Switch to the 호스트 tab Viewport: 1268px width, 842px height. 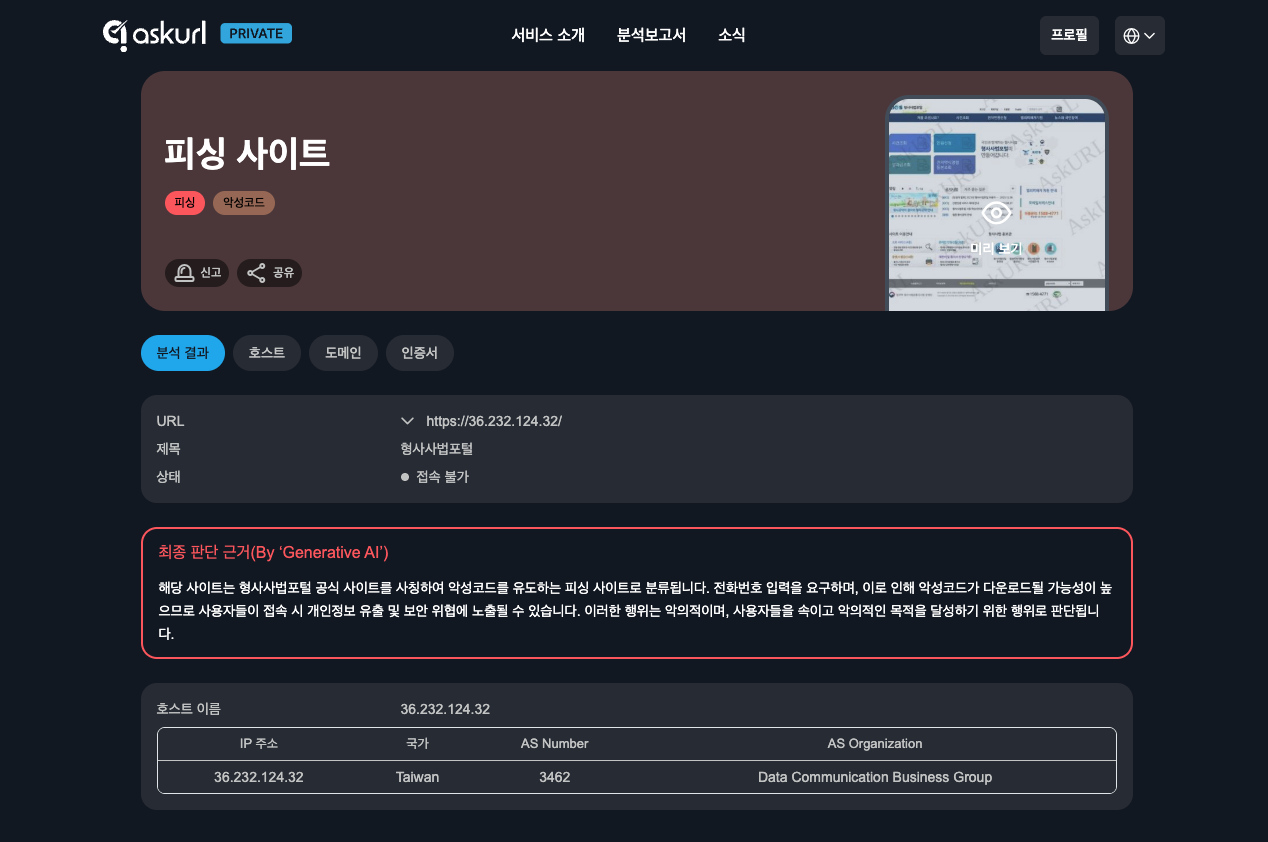point(266,353)
